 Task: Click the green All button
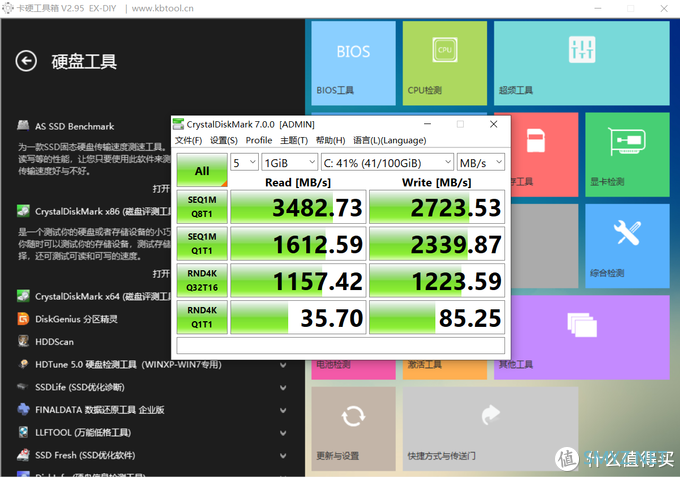202,171
